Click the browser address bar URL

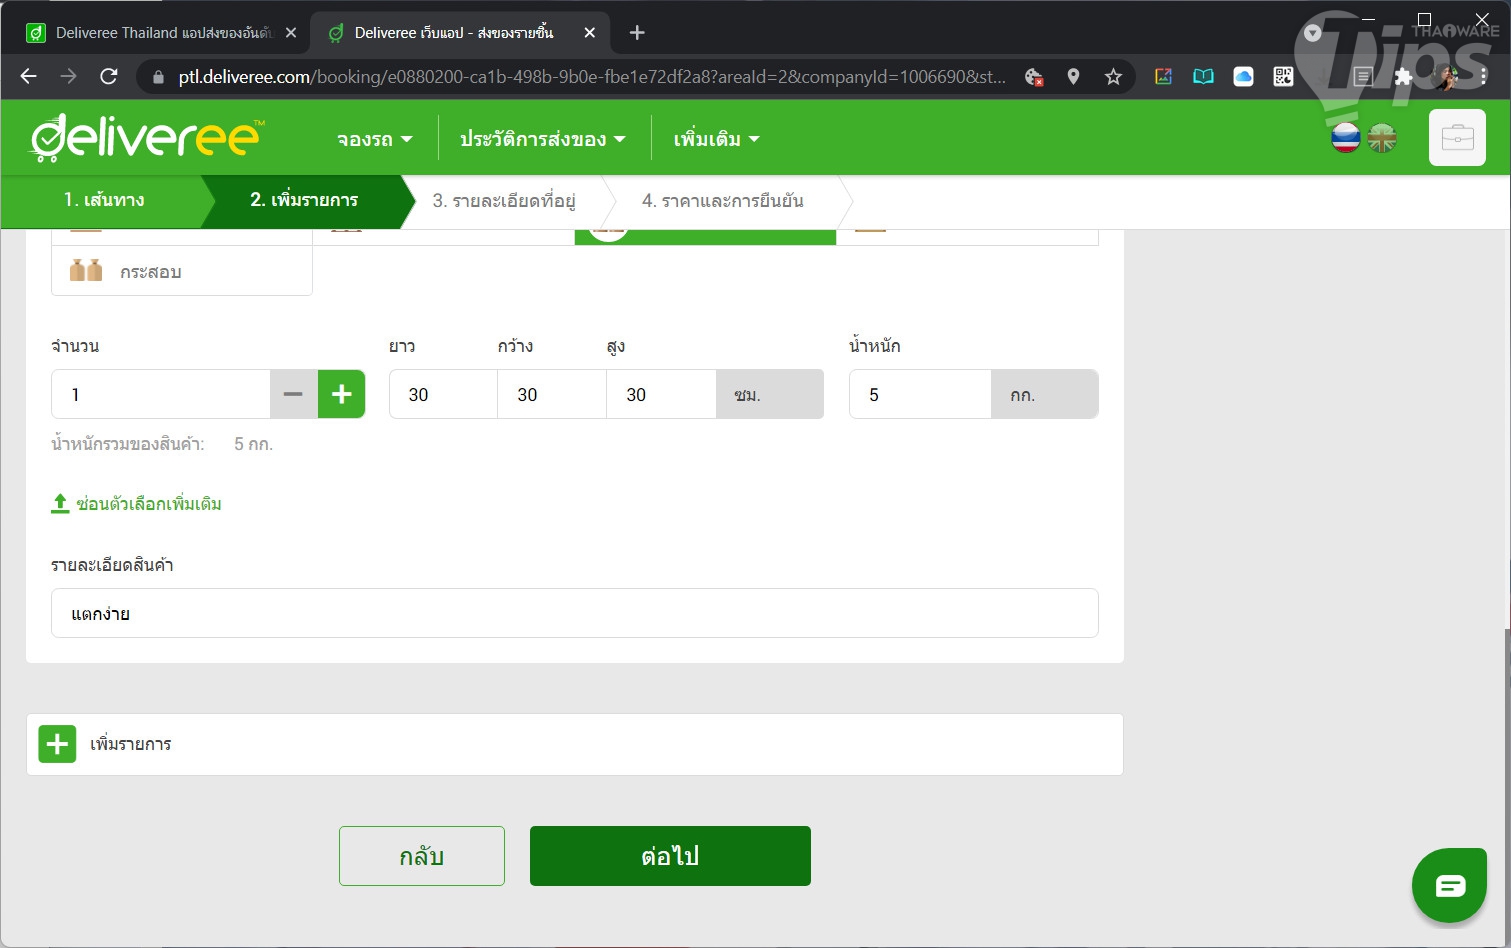click(592, 77)
